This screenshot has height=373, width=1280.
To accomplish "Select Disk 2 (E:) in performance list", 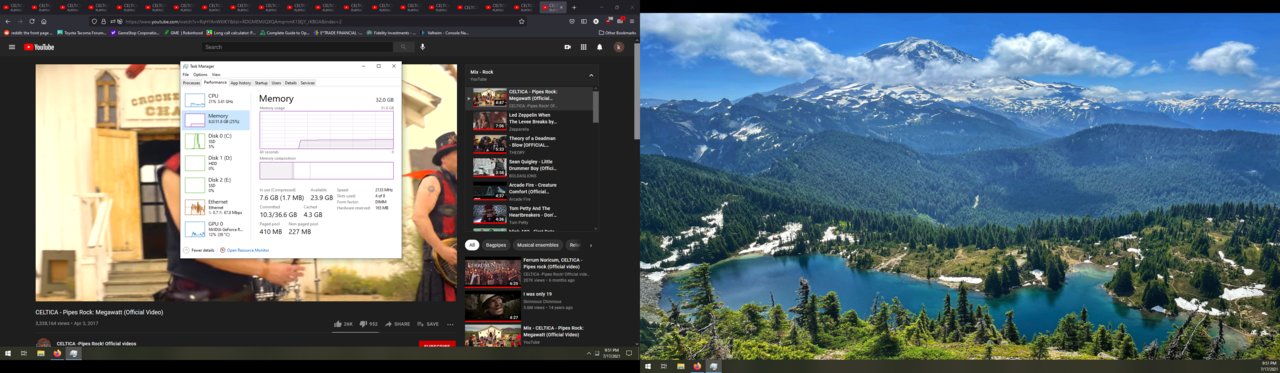I will pos(216,185).
